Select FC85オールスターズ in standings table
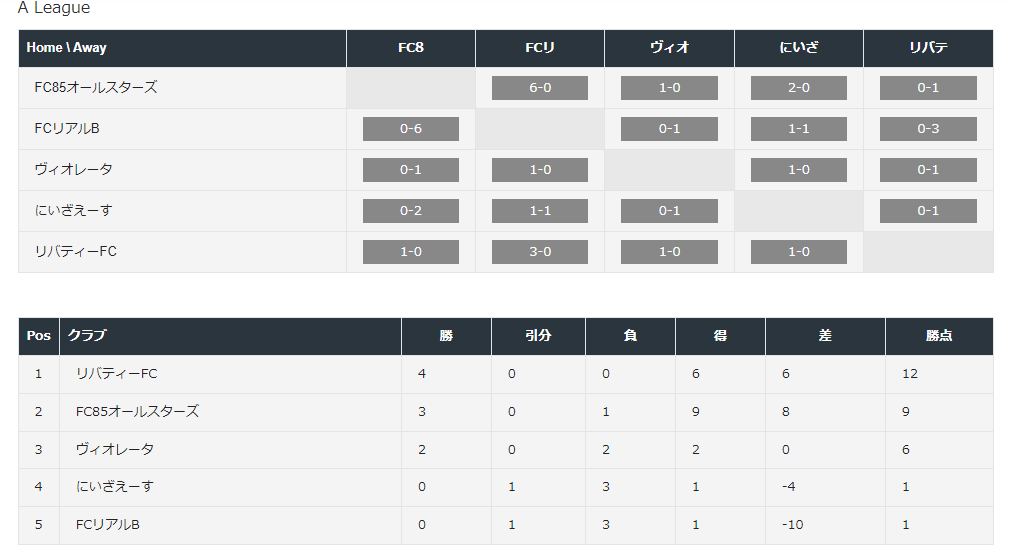 click(137, 411)
